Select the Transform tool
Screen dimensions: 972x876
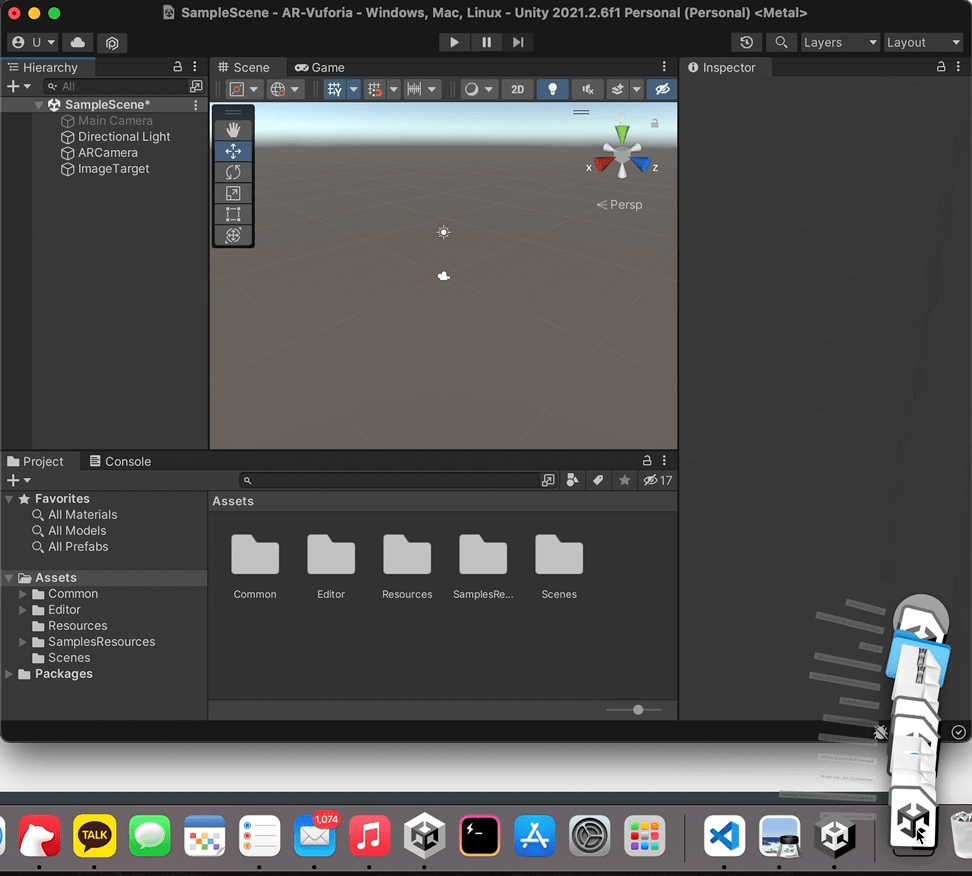(x=233, y=235)
